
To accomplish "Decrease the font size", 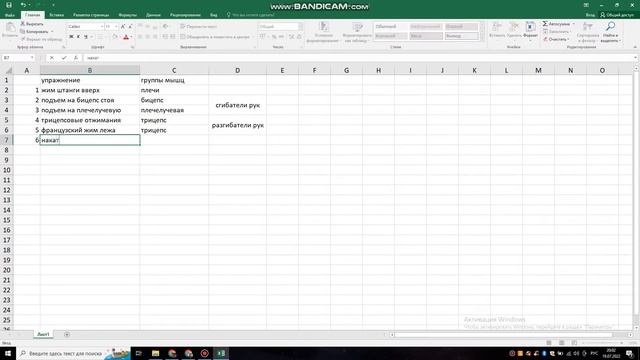I will (x=130, y=27).
